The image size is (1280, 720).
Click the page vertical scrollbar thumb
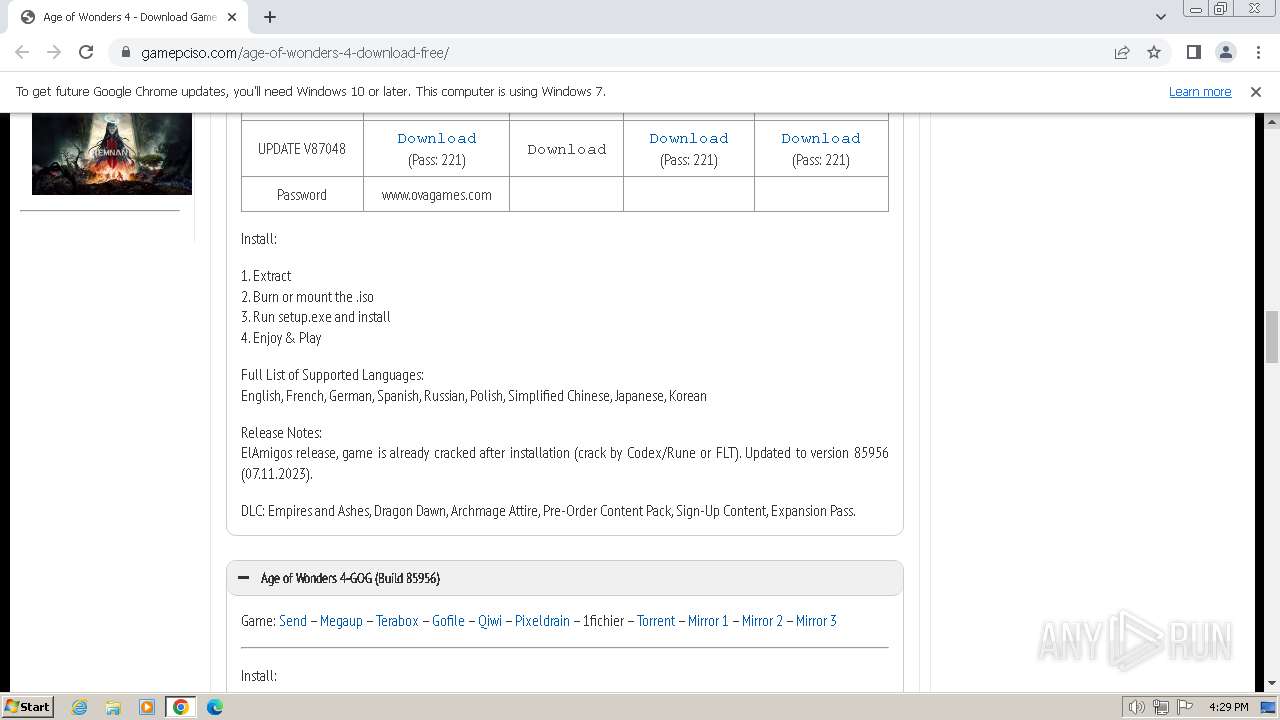coord(1271,337)
